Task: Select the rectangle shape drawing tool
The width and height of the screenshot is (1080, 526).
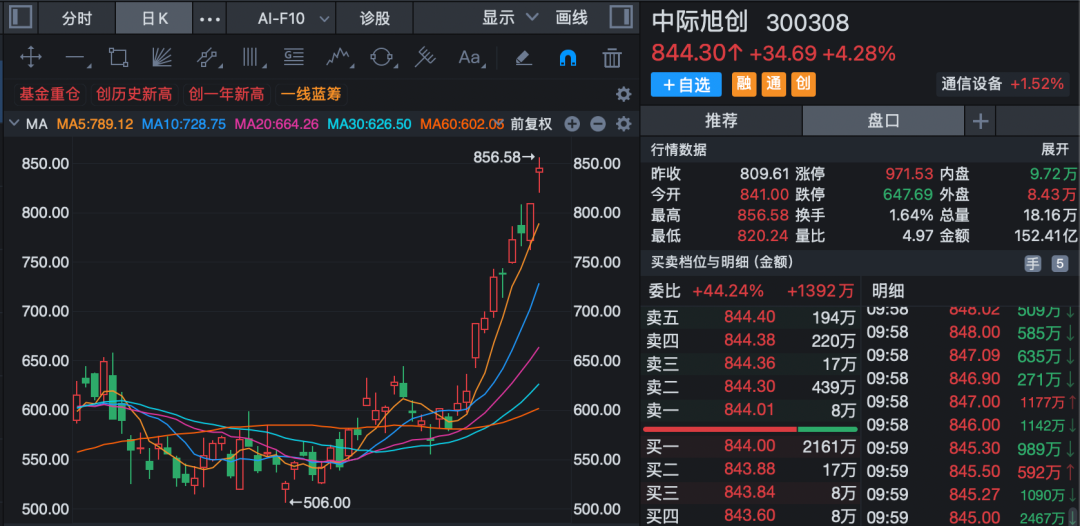Action: coord(118,57)
